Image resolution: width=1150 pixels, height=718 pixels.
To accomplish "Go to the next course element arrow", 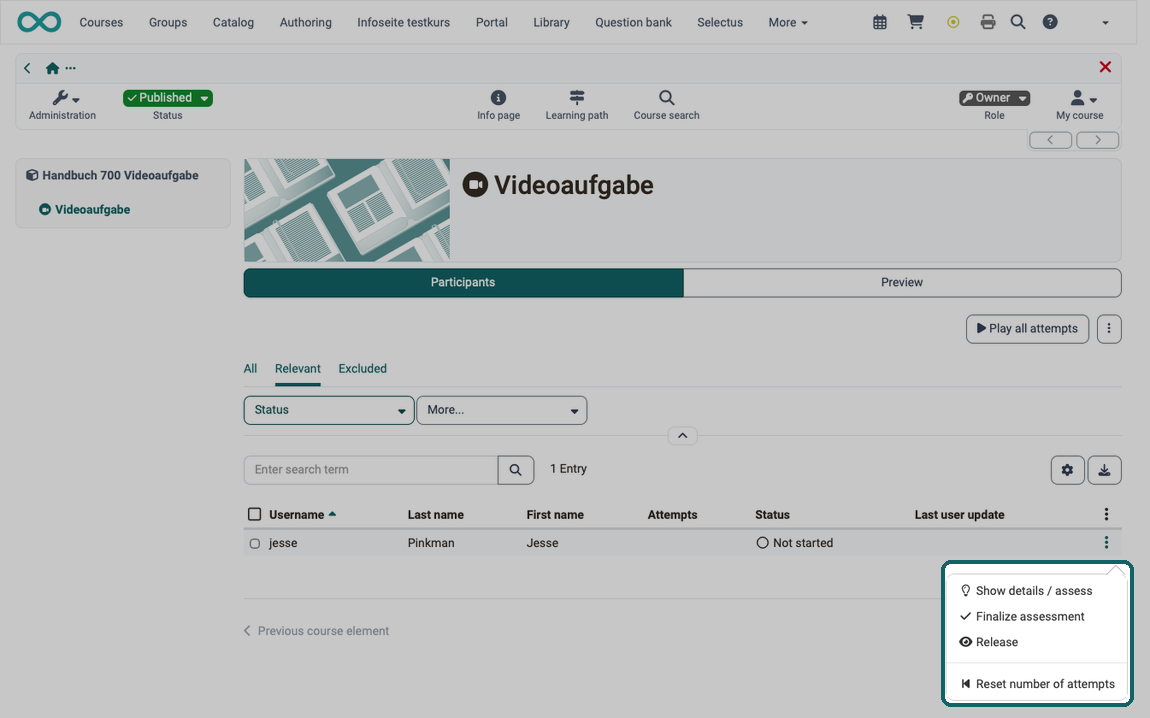I will click(x=1097, y=140).
